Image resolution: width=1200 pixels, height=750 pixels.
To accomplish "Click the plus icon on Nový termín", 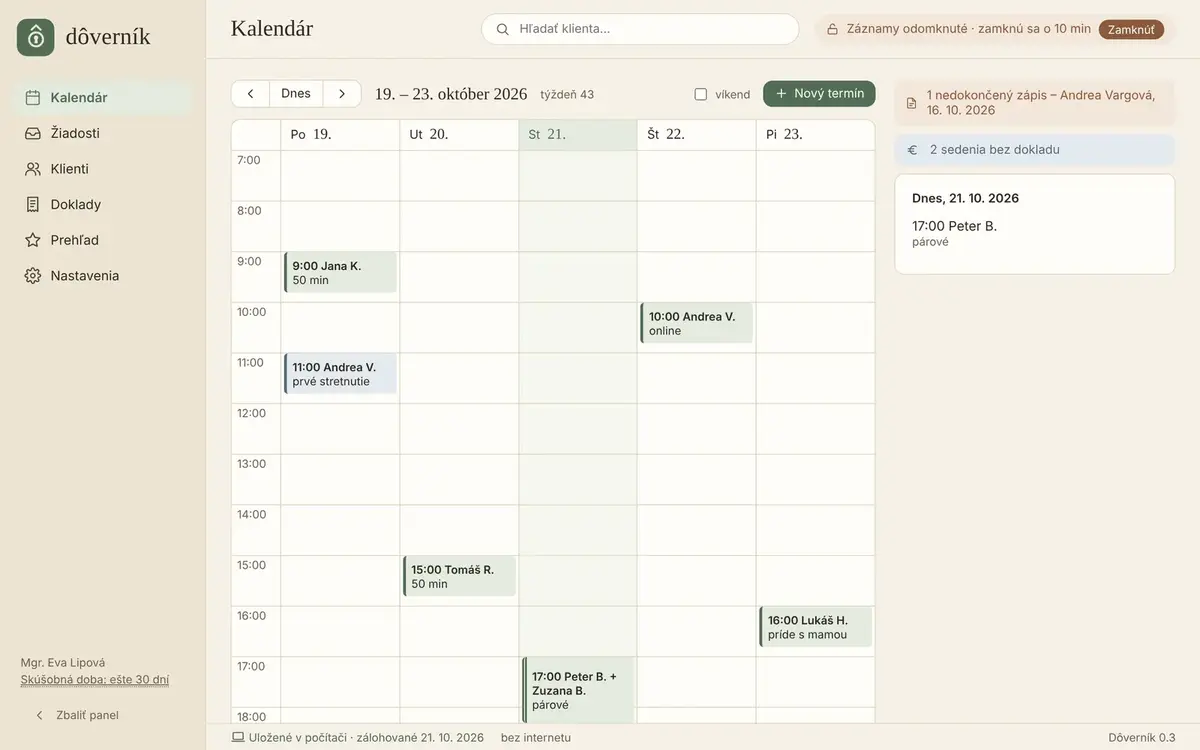I will tap(782, 94).
